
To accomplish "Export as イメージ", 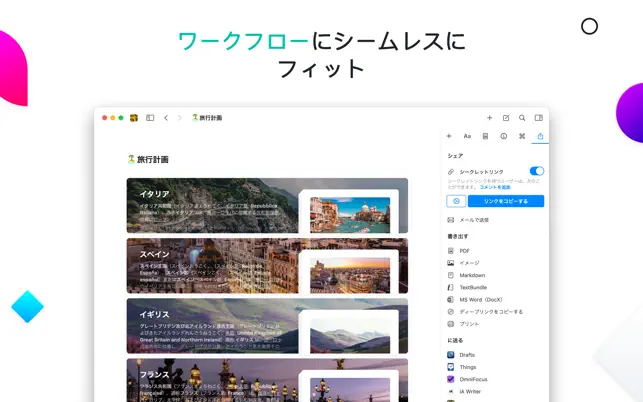I will (x=469, y=263).
